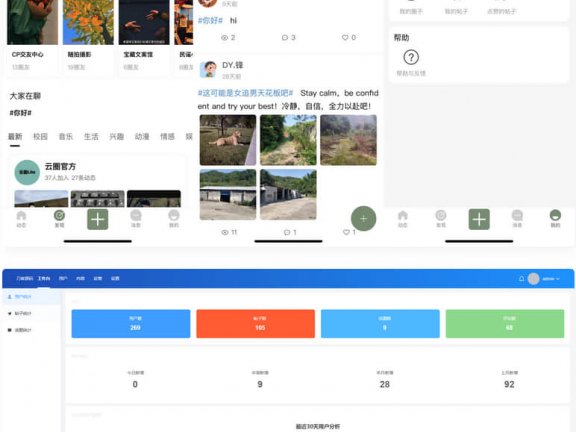Open the 云圈官方 circle title
Screen dimensions: 576x432
[60, 166]
